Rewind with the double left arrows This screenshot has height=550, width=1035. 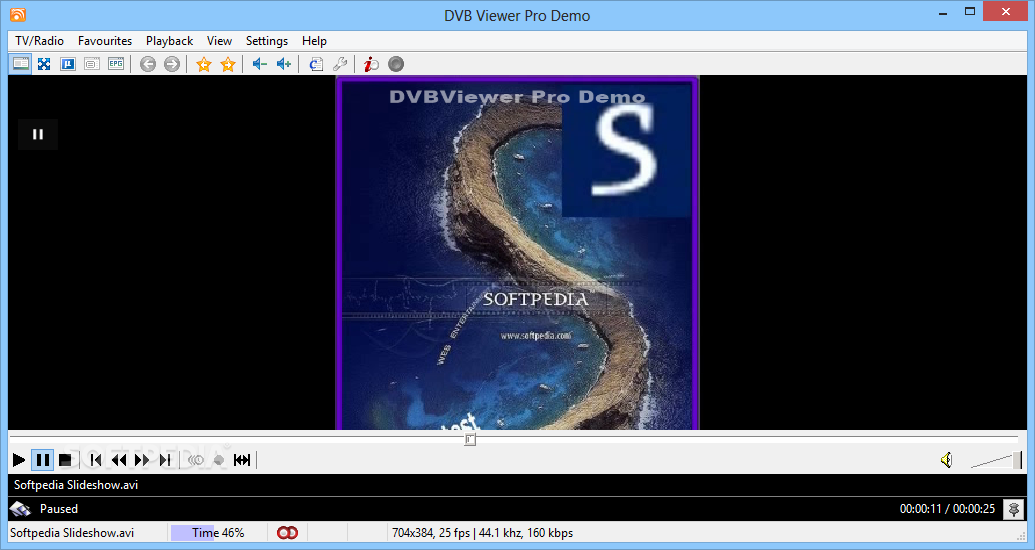pyautogui.click(x=119, y=460)
